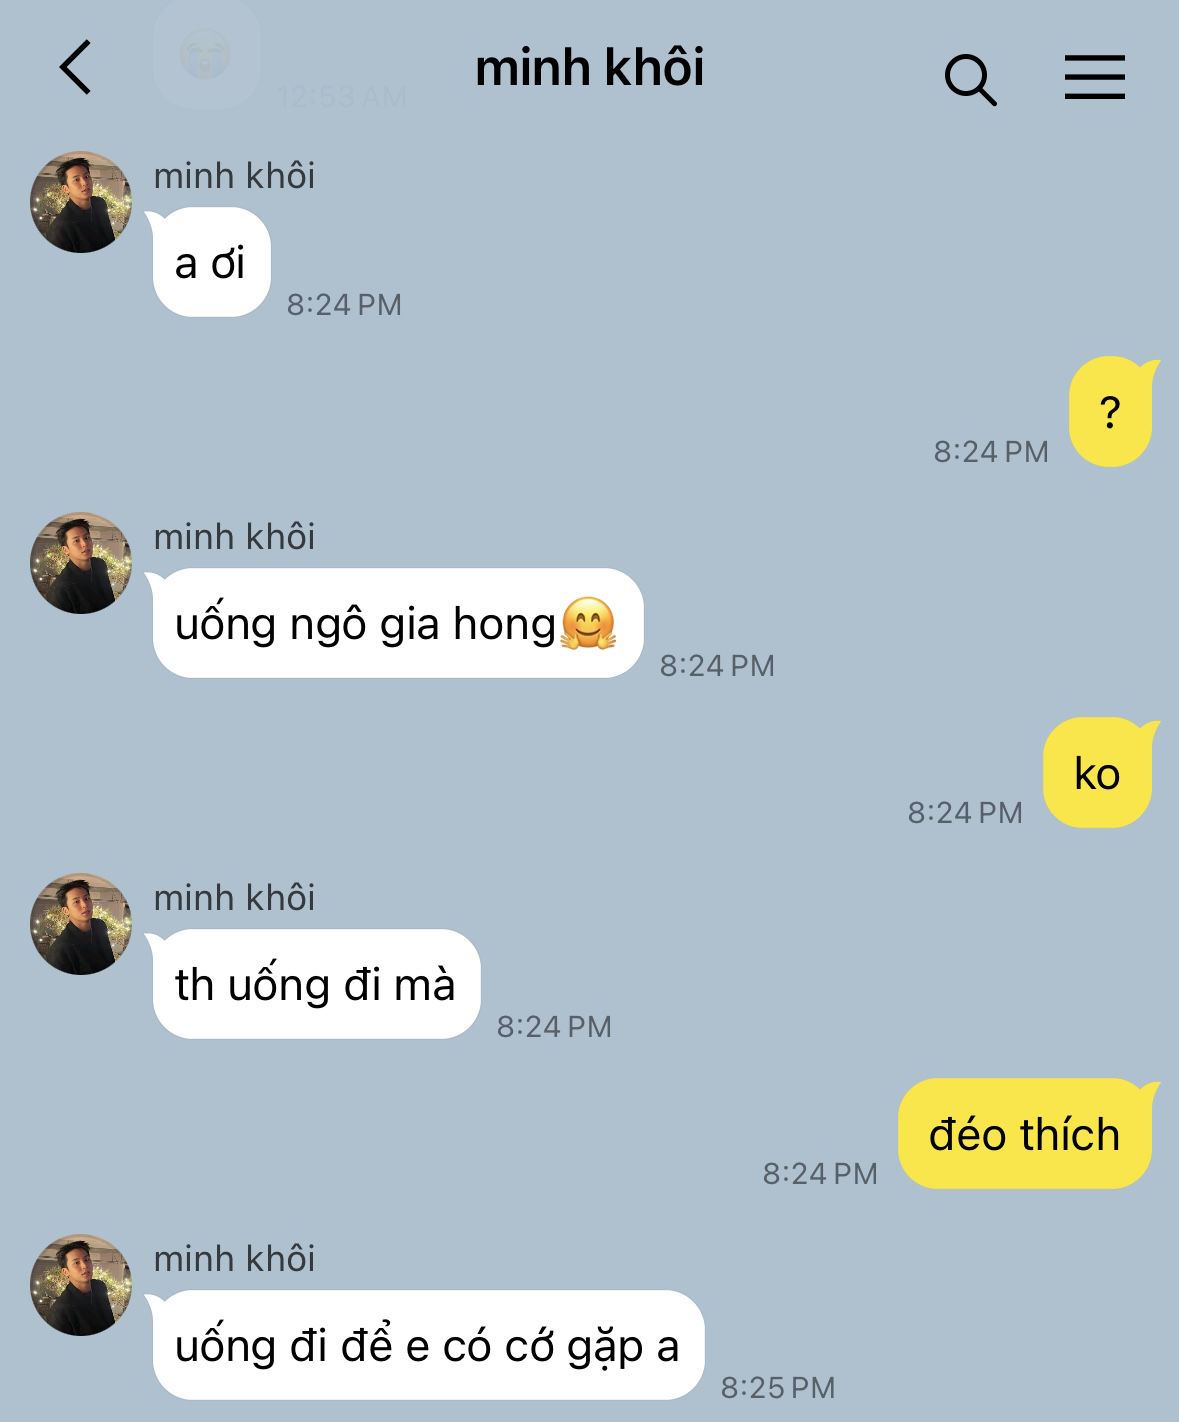Select the "th uống đi mà" bubble
Screen dimensions: 1179x1422
[x=315, y=984]
